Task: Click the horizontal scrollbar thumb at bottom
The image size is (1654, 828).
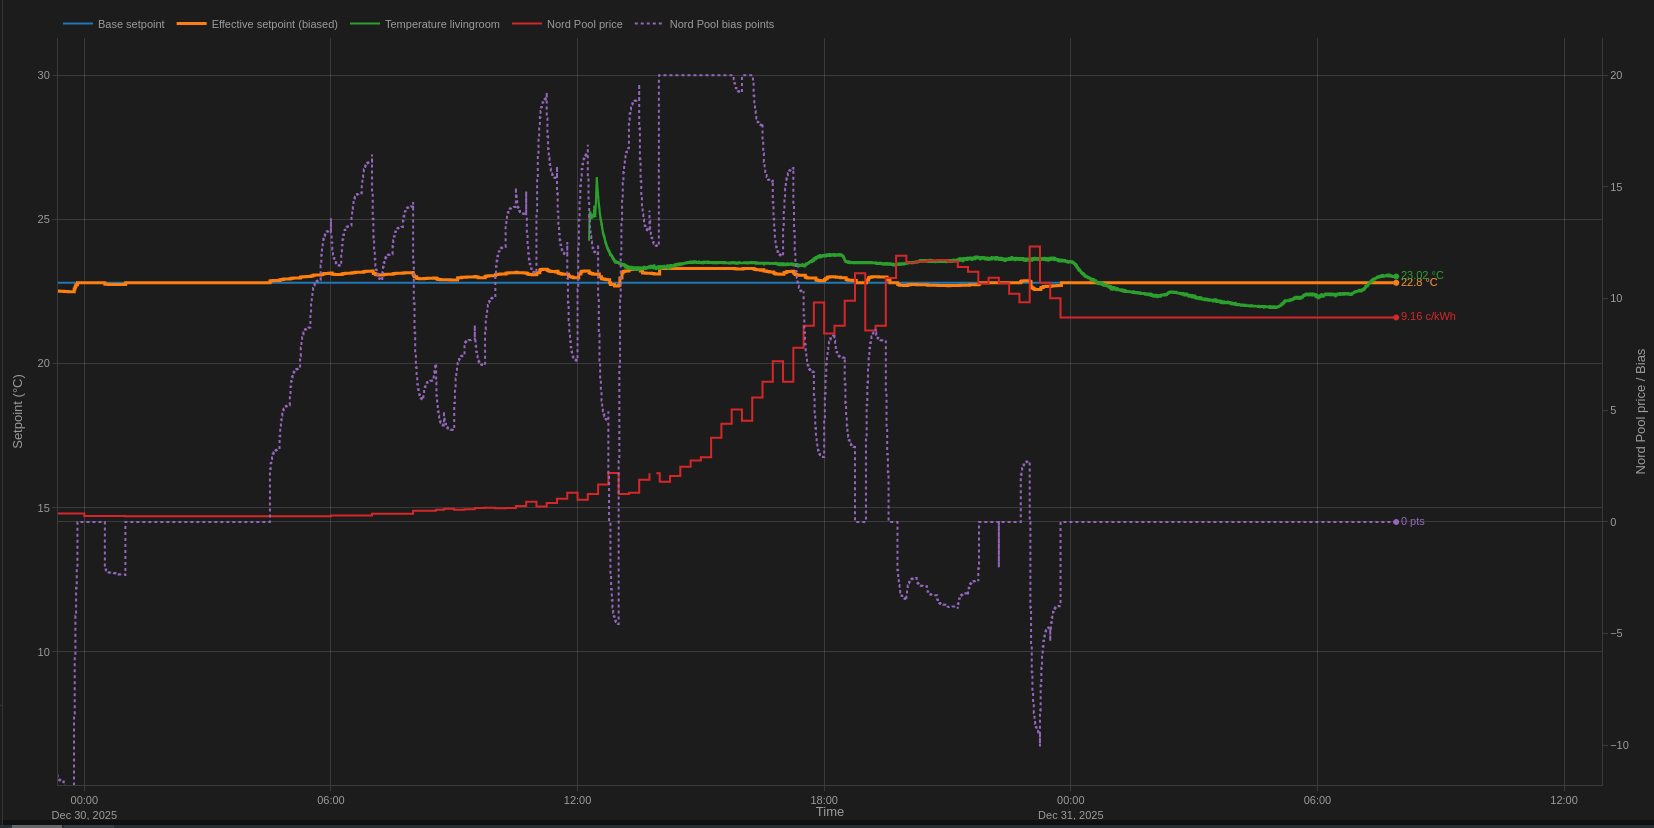Action: (x=36, y=825)
